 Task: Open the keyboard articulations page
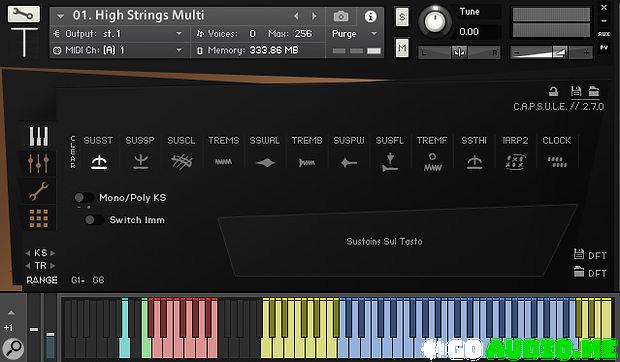pos(39,136)
